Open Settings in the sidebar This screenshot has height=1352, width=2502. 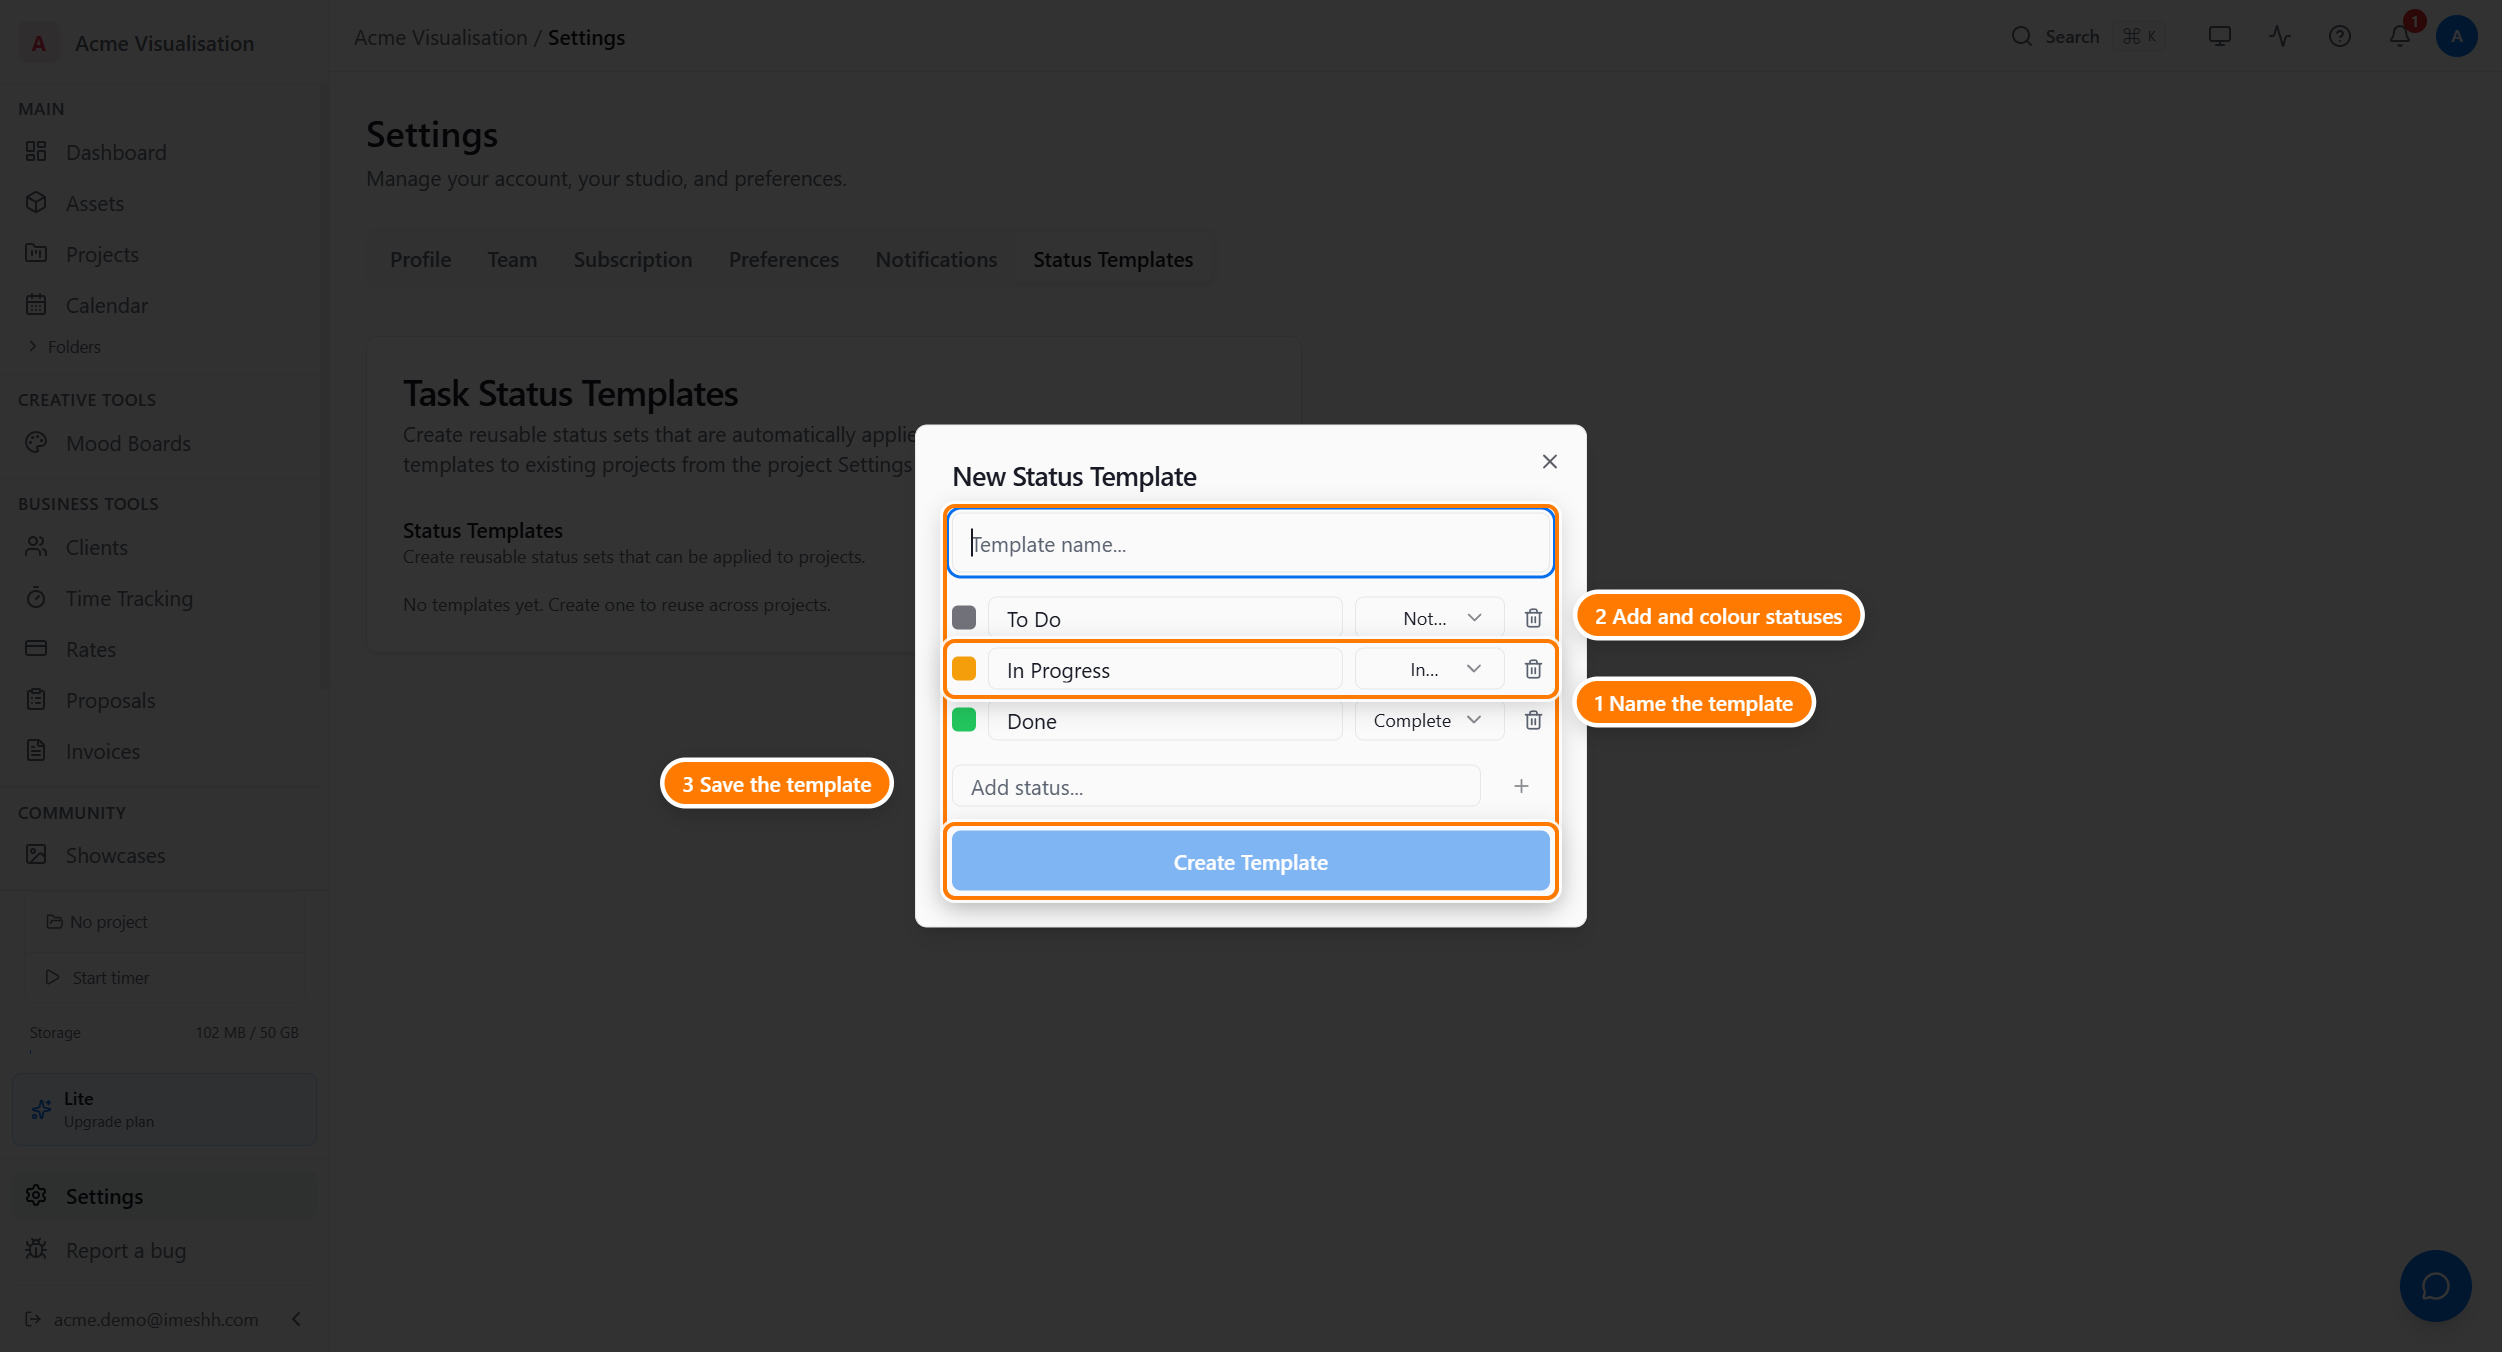click(164, 1196)
